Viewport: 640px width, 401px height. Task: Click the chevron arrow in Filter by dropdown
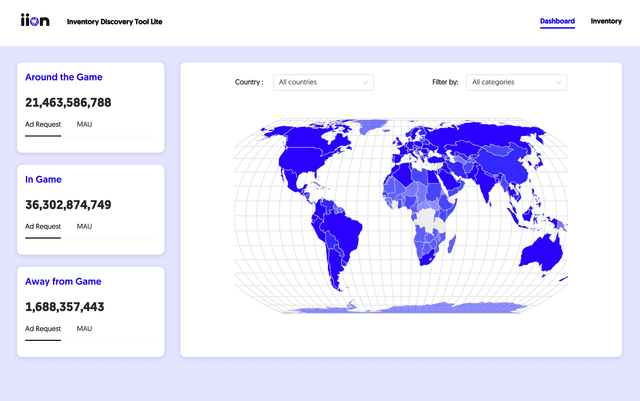tap(558, 82)
